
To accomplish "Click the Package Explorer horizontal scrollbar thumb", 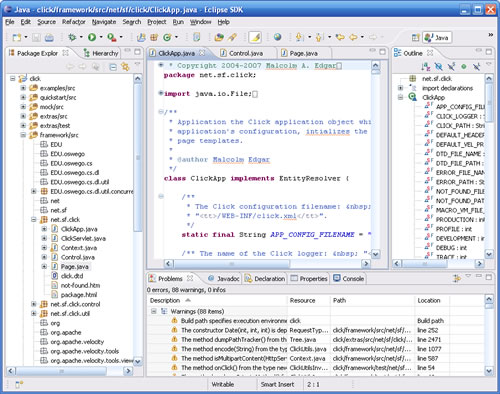I will pos(61,371).
